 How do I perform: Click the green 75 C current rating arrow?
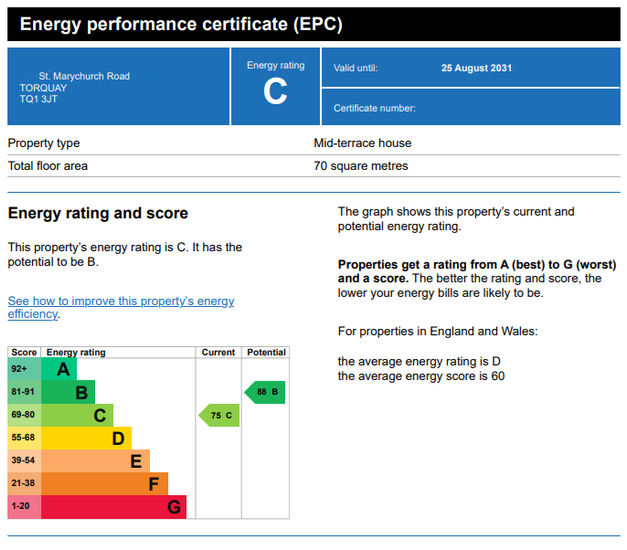(x=219, y=415)
